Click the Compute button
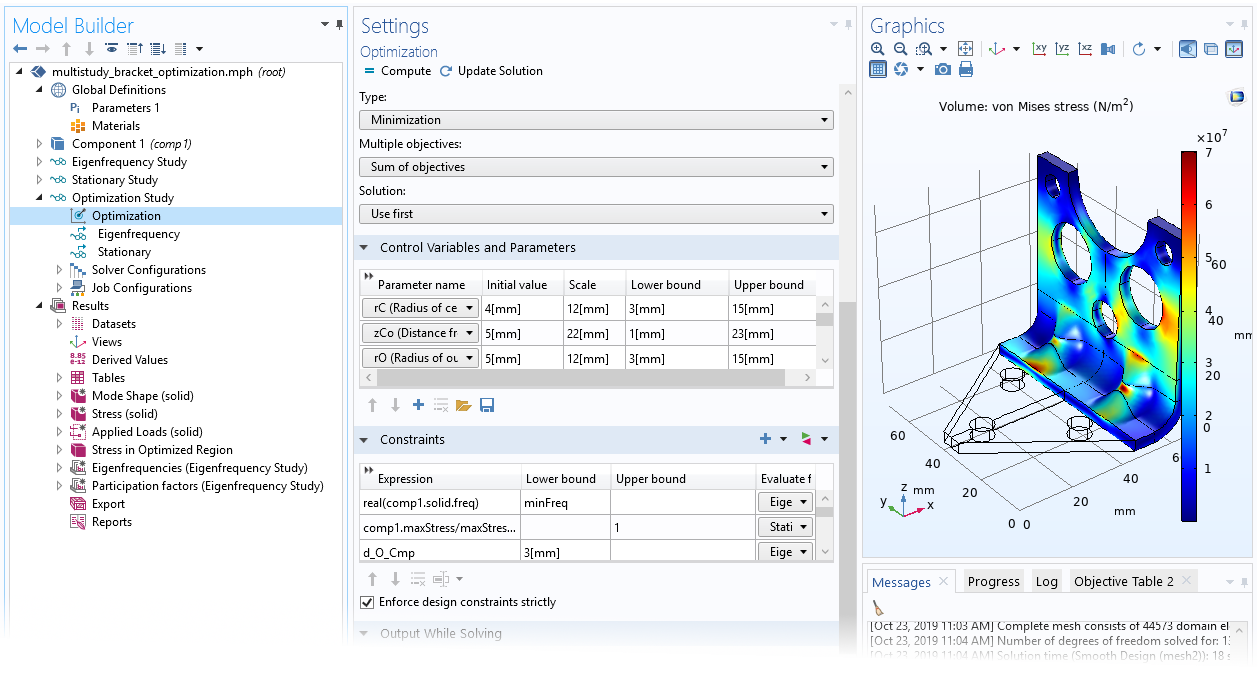This screenshot has height=688, width=1258. [397, 71]
